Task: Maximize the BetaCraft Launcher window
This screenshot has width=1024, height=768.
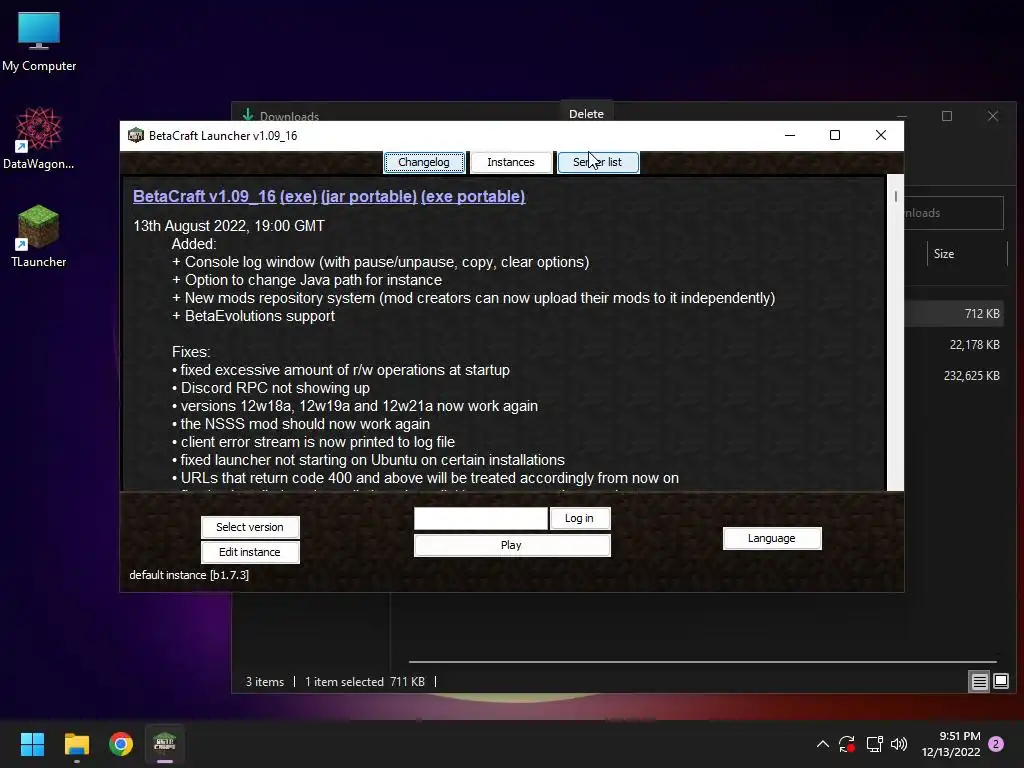Action: (x=835, y=135)
